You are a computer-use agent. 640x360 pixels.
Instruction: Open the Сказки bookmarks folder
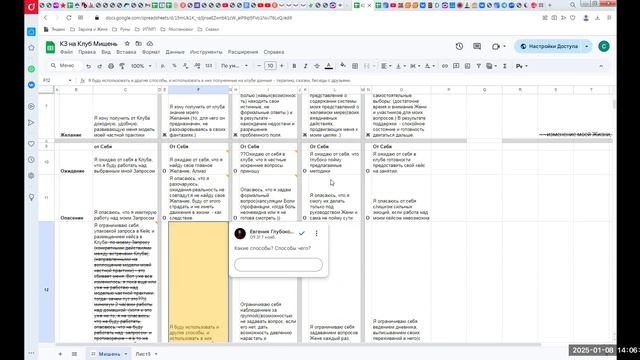(208, 29)
